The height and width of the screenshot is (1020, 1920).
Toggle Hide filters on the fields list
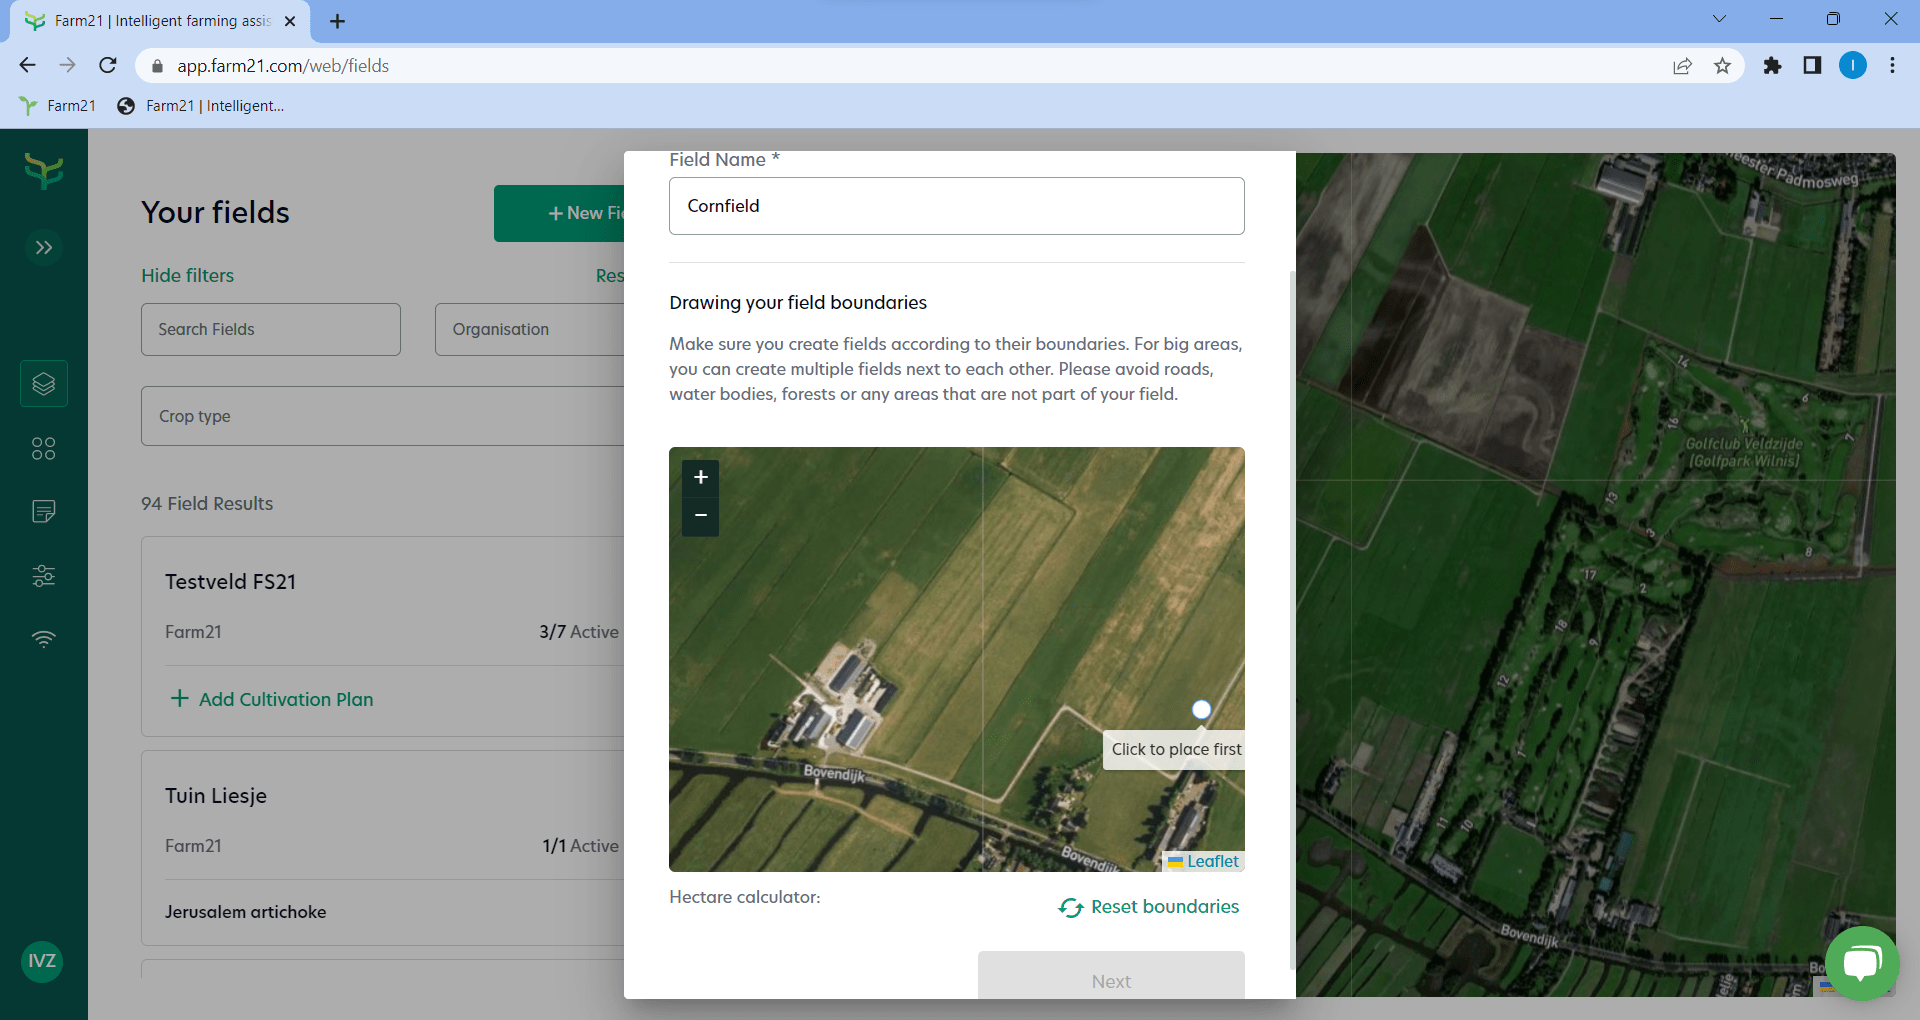click(187, 275)
